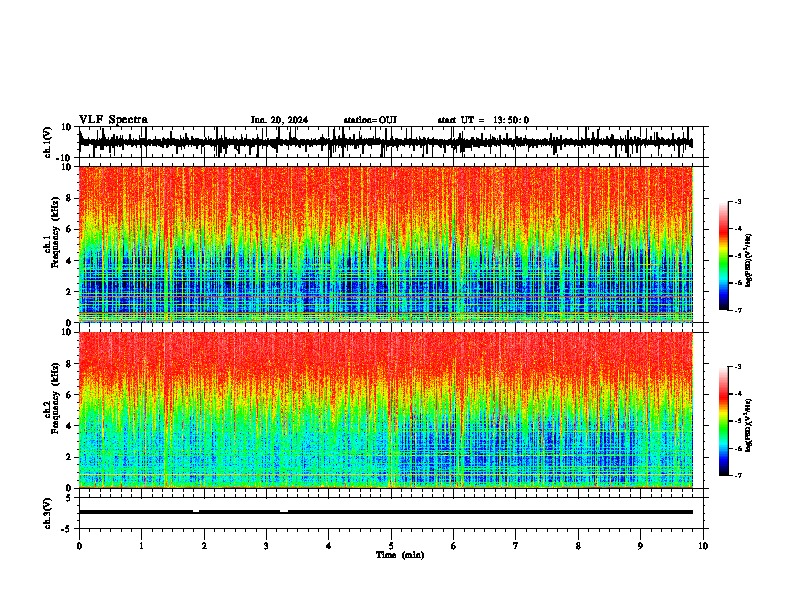
Task: Click the "ch.3(V)" axis label
Action: point(48,513)
